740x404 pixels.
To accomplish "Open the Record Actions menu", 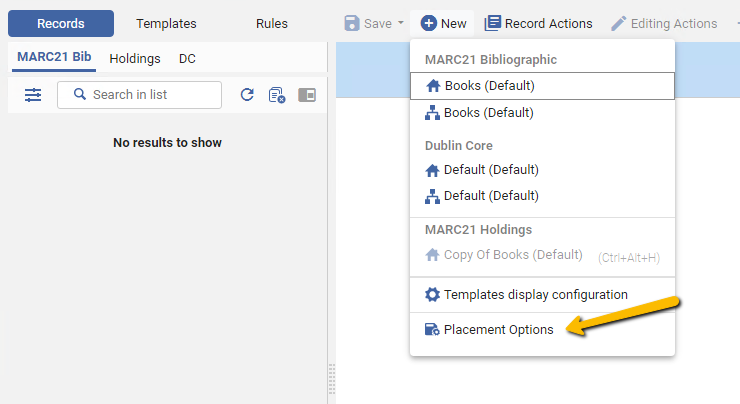I will tap(538, 23).
